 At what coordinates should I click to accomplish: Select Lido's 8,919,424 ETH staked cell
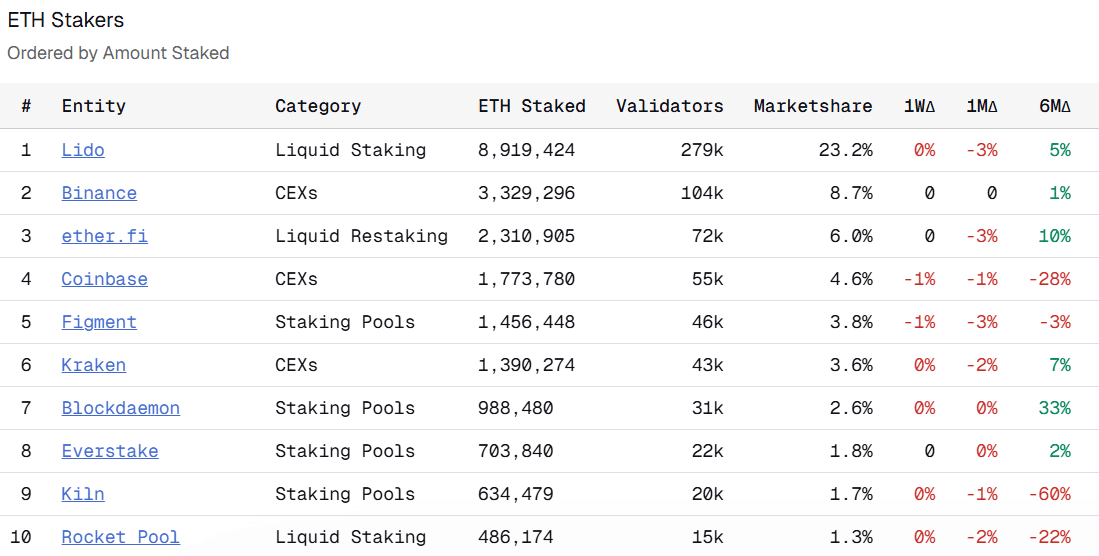point(527,150)
